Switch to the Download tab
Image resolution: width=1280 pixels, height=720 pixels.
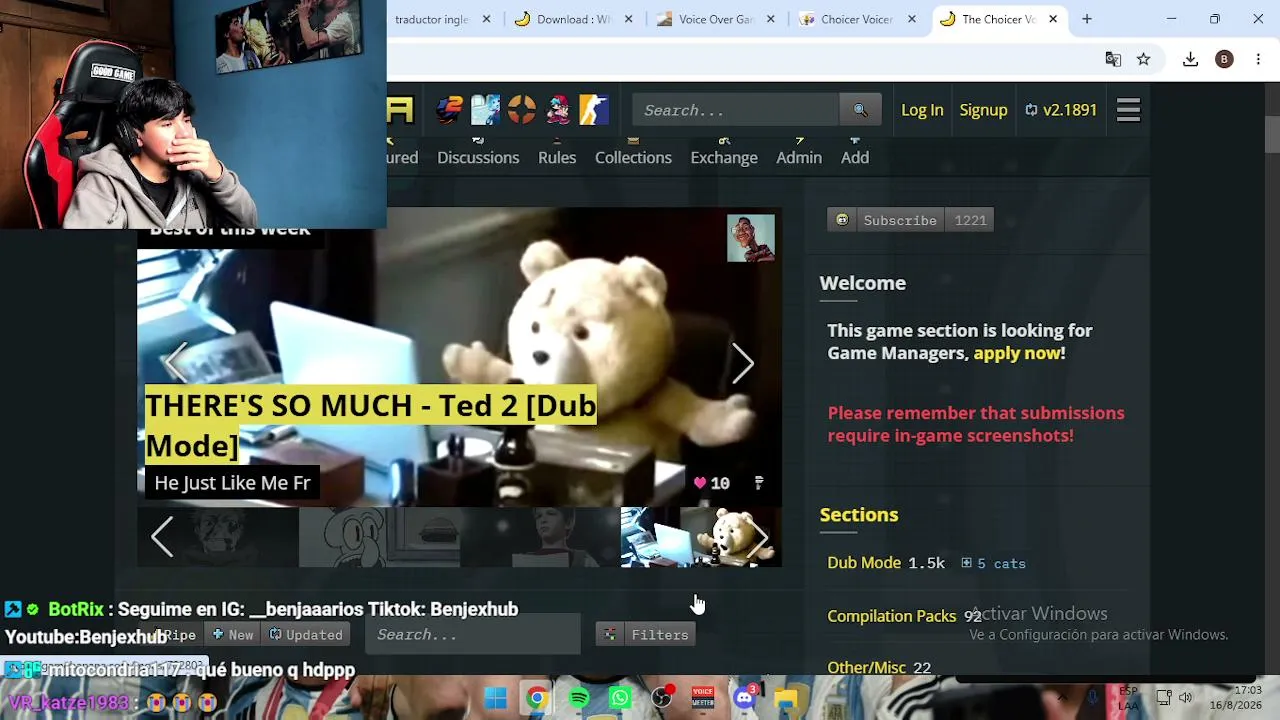(x=573, y=19)
